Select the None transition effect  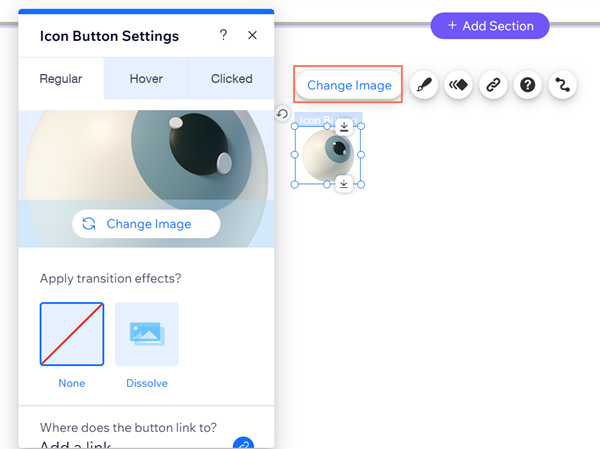[x=72, y=334]
